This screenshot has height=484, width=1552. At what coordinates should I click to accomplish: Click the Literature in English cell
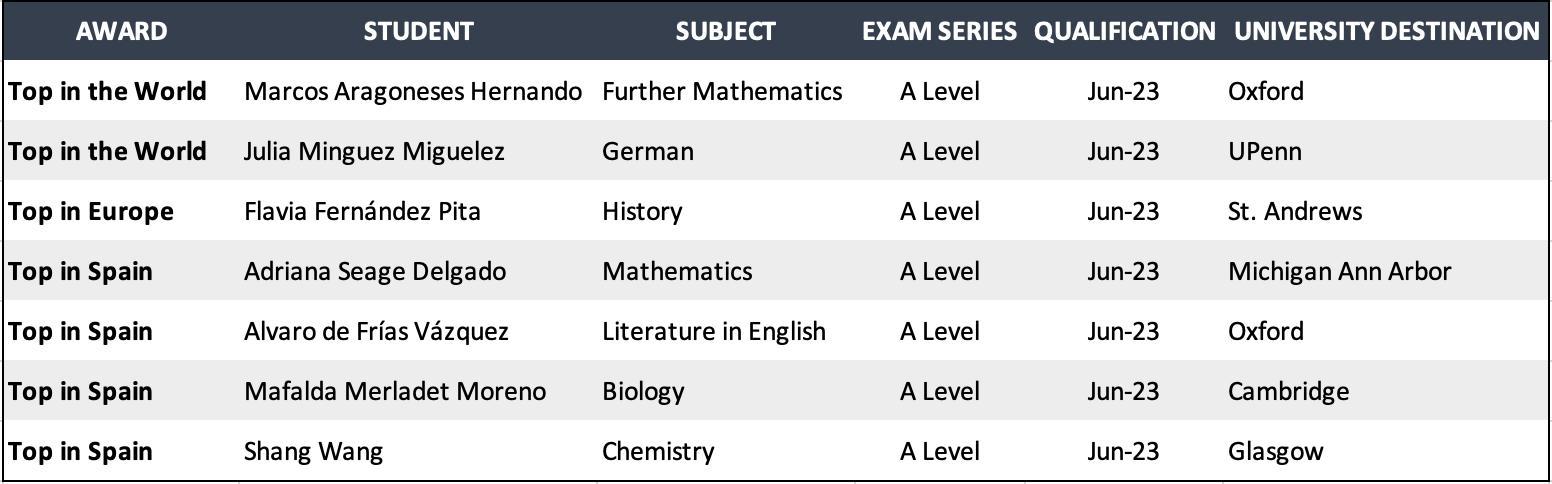click(714, 331)
